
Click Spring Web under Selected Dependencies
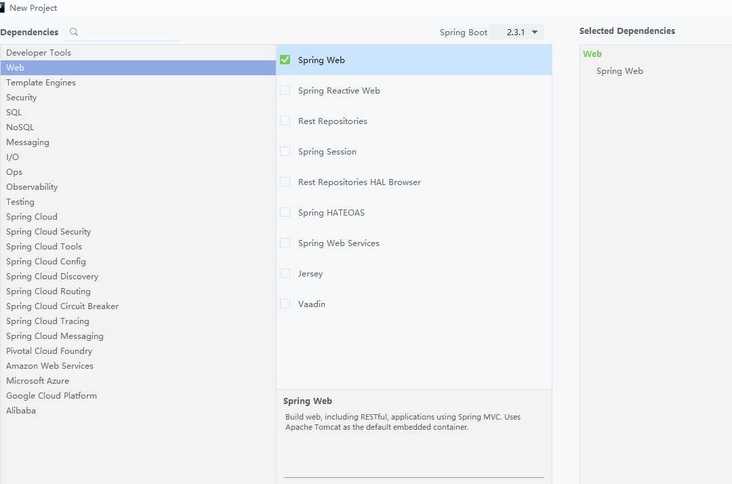pyautogui.click(x=619, y=72)
